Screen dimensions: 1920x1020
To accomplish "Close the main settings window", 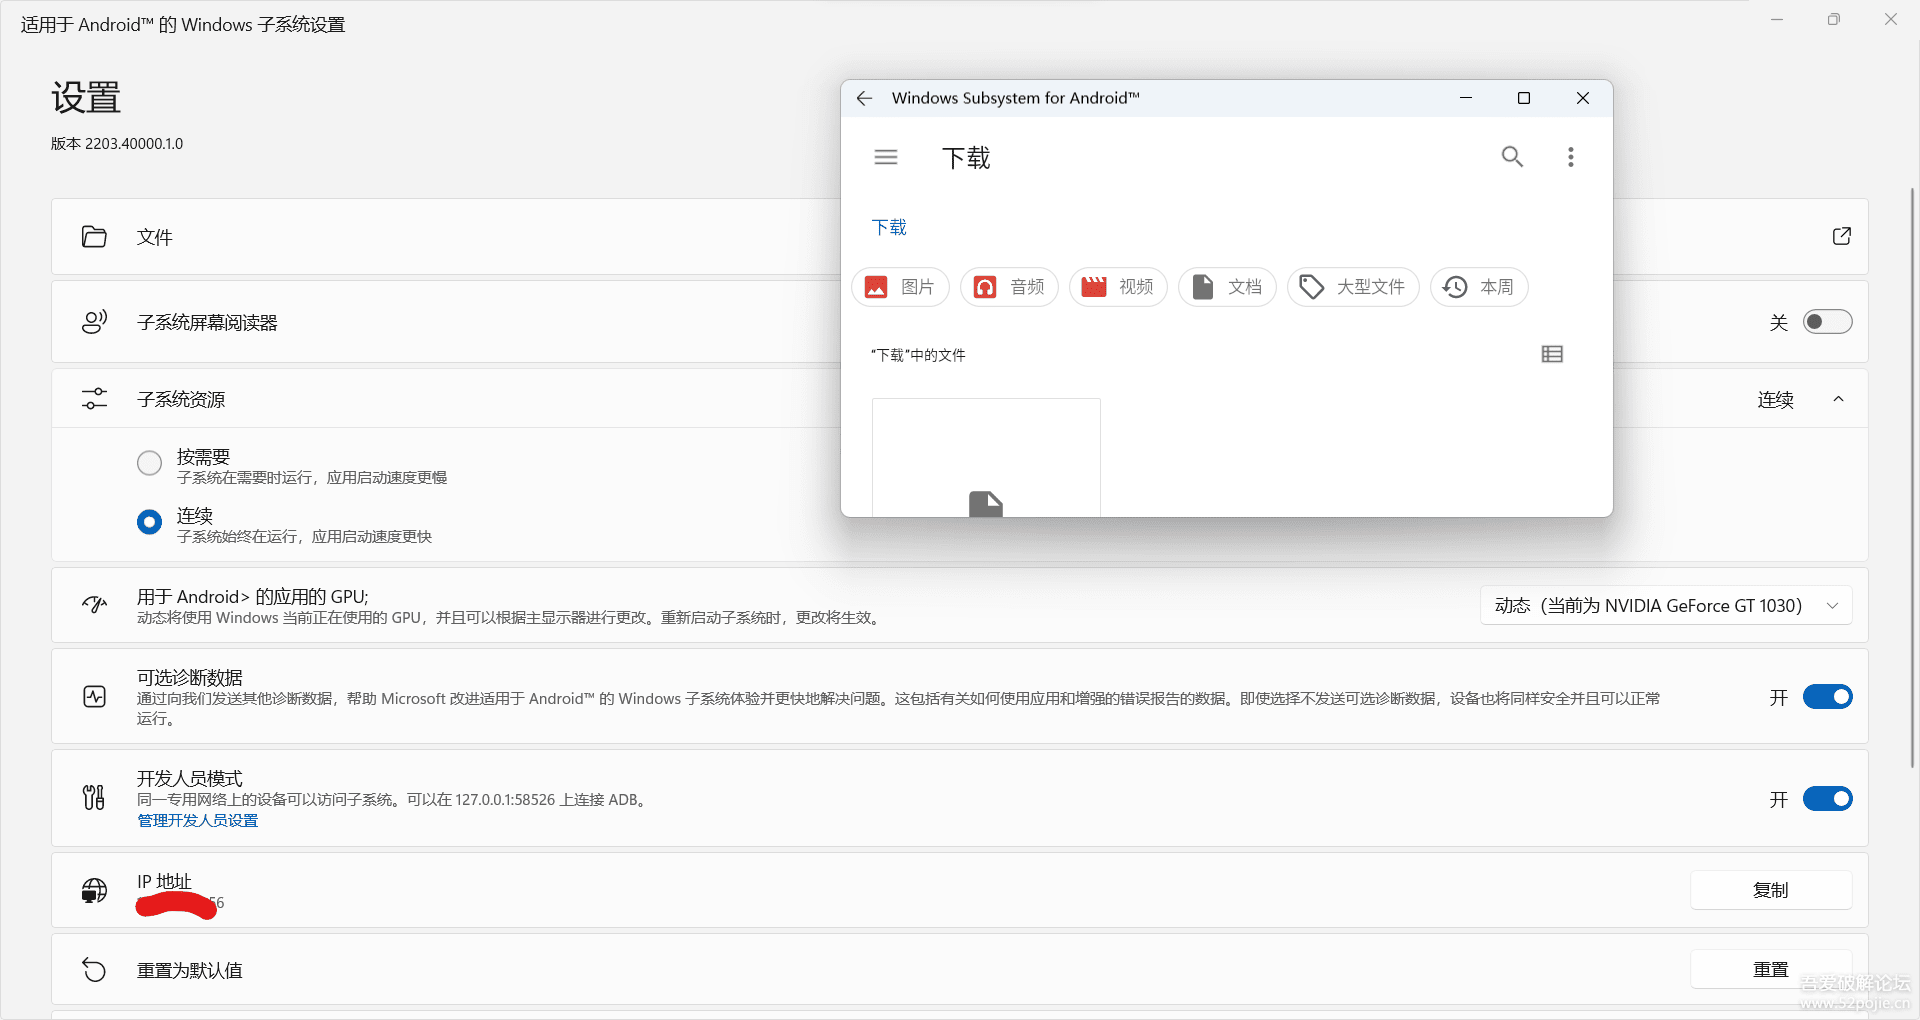I will [1891, 19].
